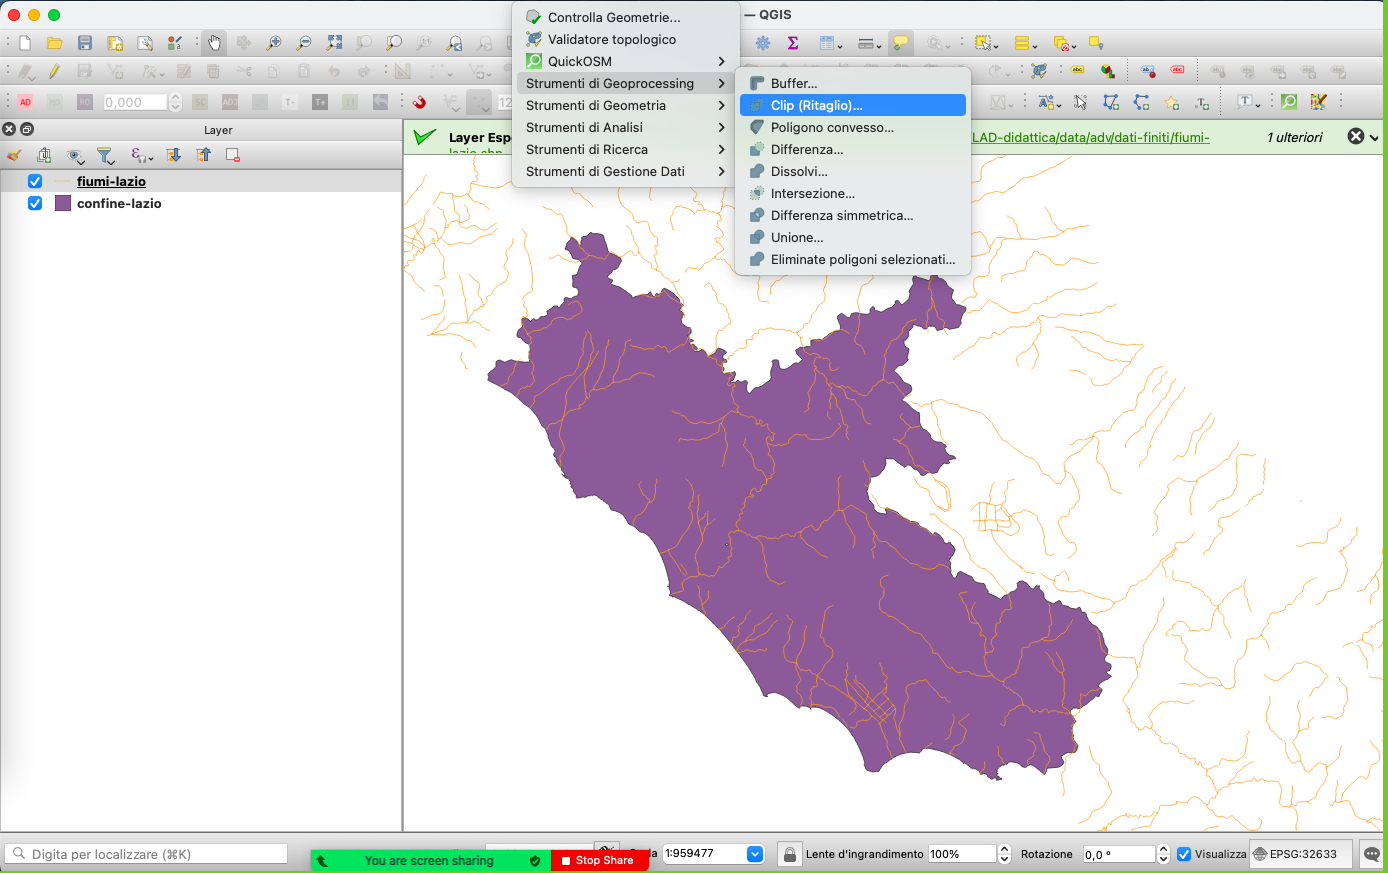This screenshot has height=873, width=1388.
Task: Open the layer filter funnel icon
Action: (x=105, y=155)
